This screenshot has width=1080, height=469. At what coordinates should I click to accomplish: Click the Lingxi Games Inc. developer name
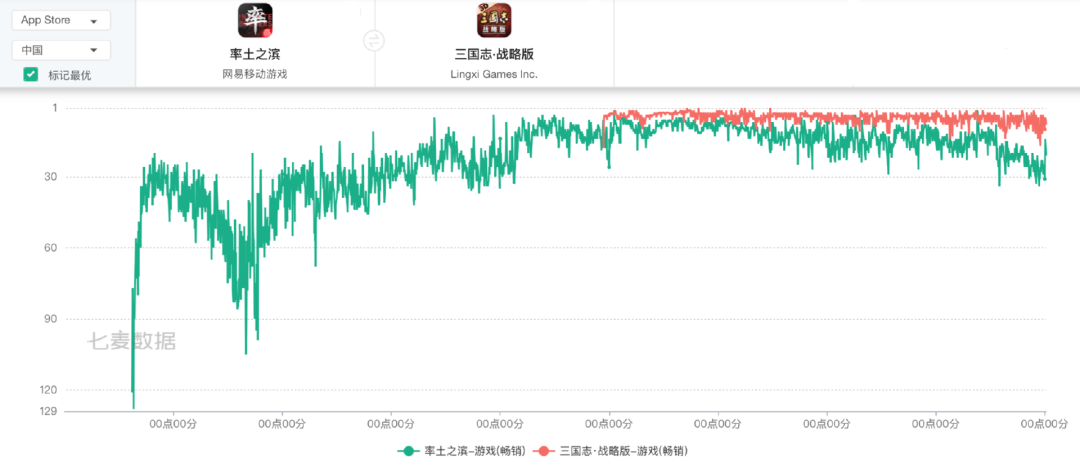coord(494,74)
